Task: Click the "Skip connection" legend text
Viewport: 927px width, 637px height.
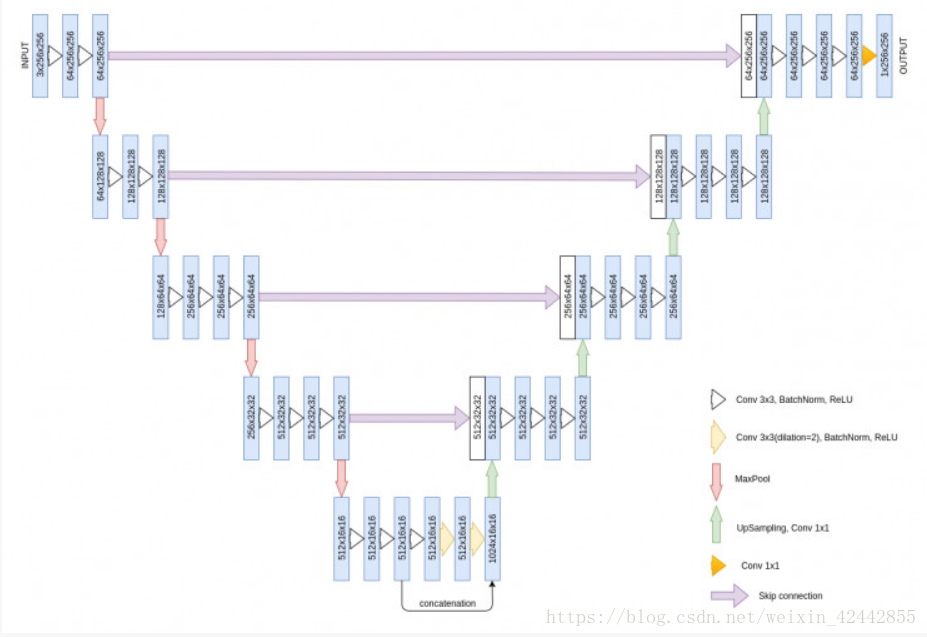Action: 790,596
